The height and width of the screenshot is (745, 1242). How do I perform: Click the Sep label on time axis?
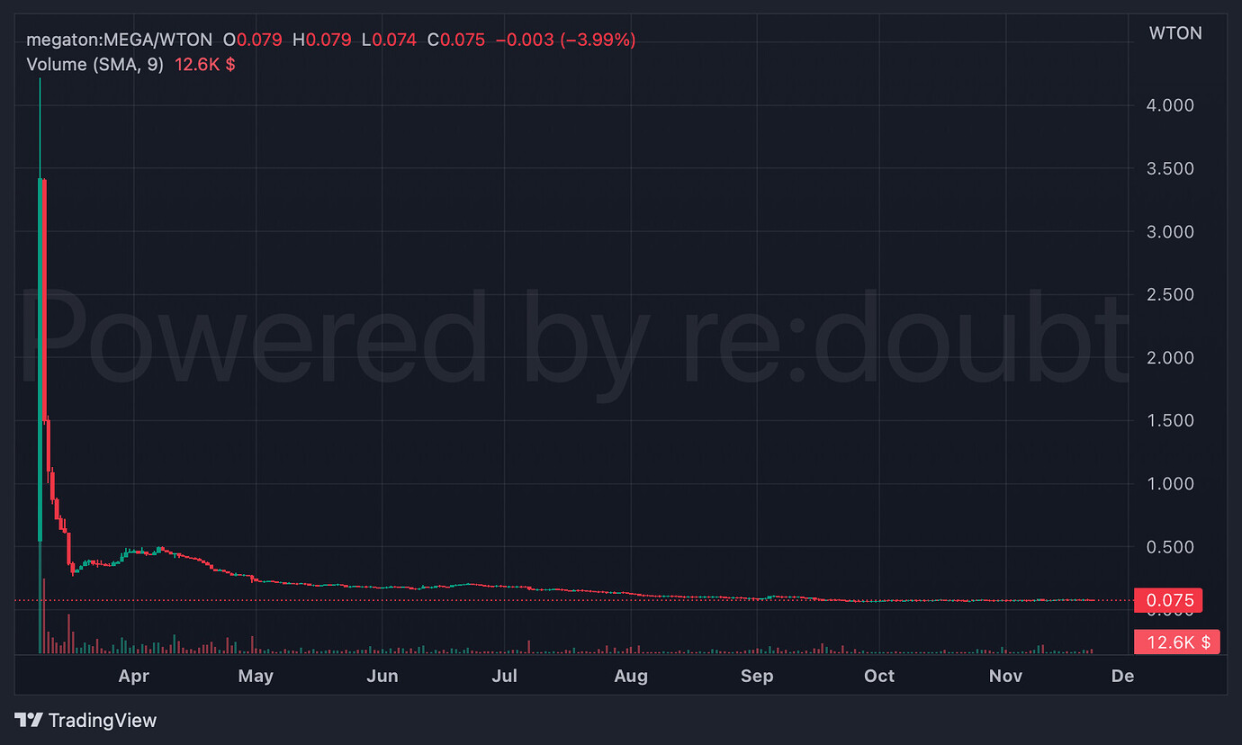[x=757, y=676]
